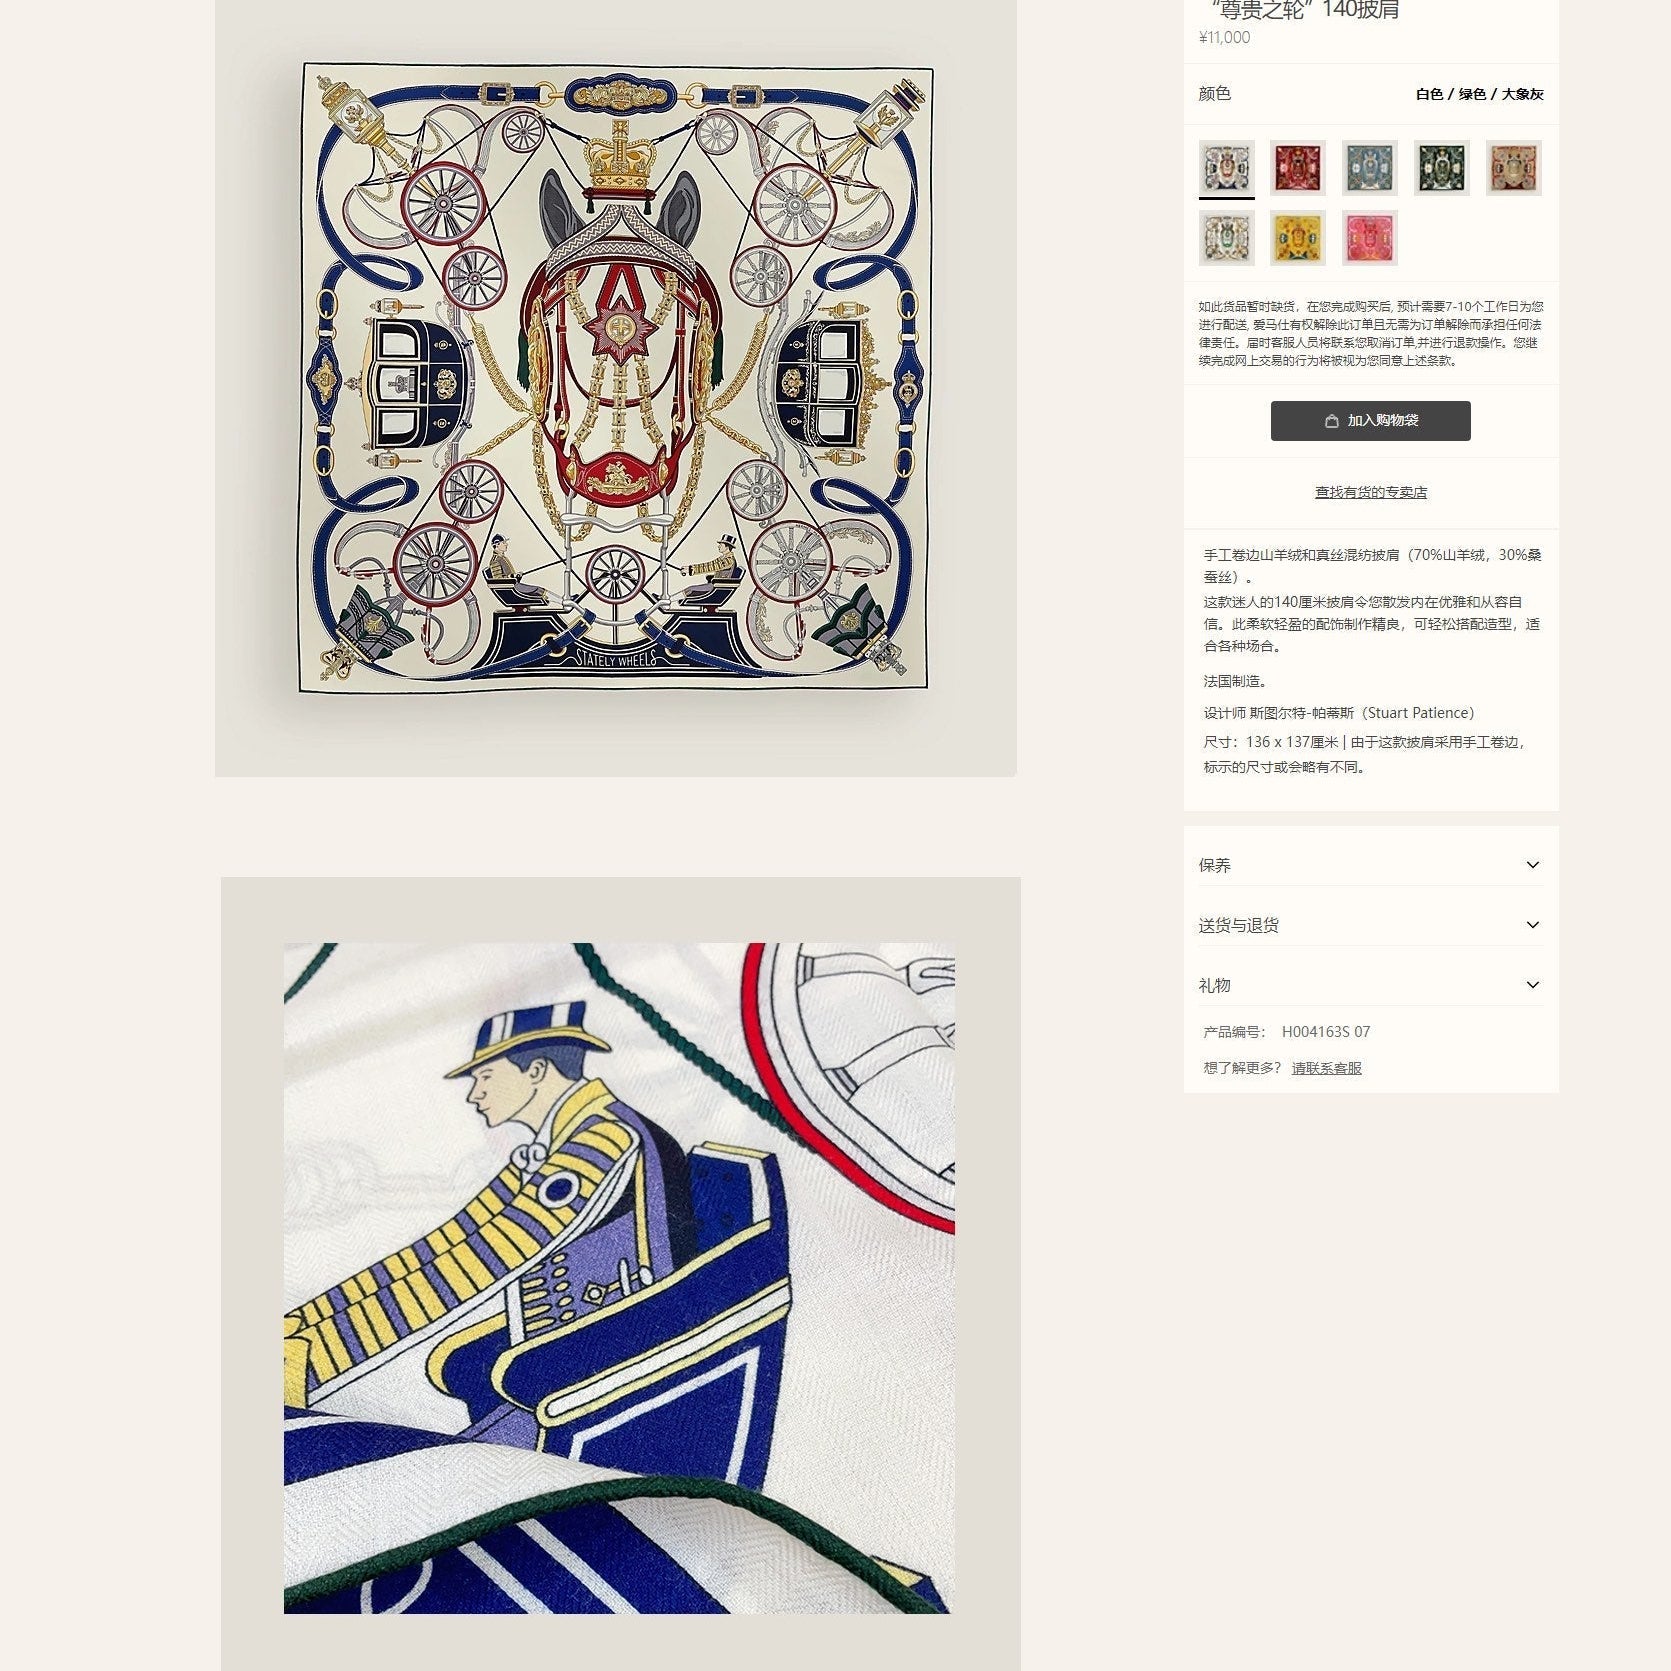Expand the 保养 care section

(x=1370, y=865)
